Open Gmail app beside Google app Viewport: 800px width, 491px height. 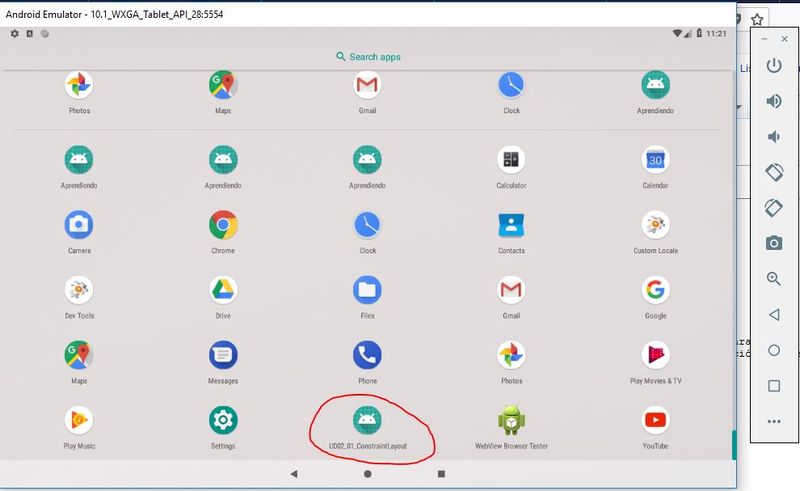pos(511,290)
